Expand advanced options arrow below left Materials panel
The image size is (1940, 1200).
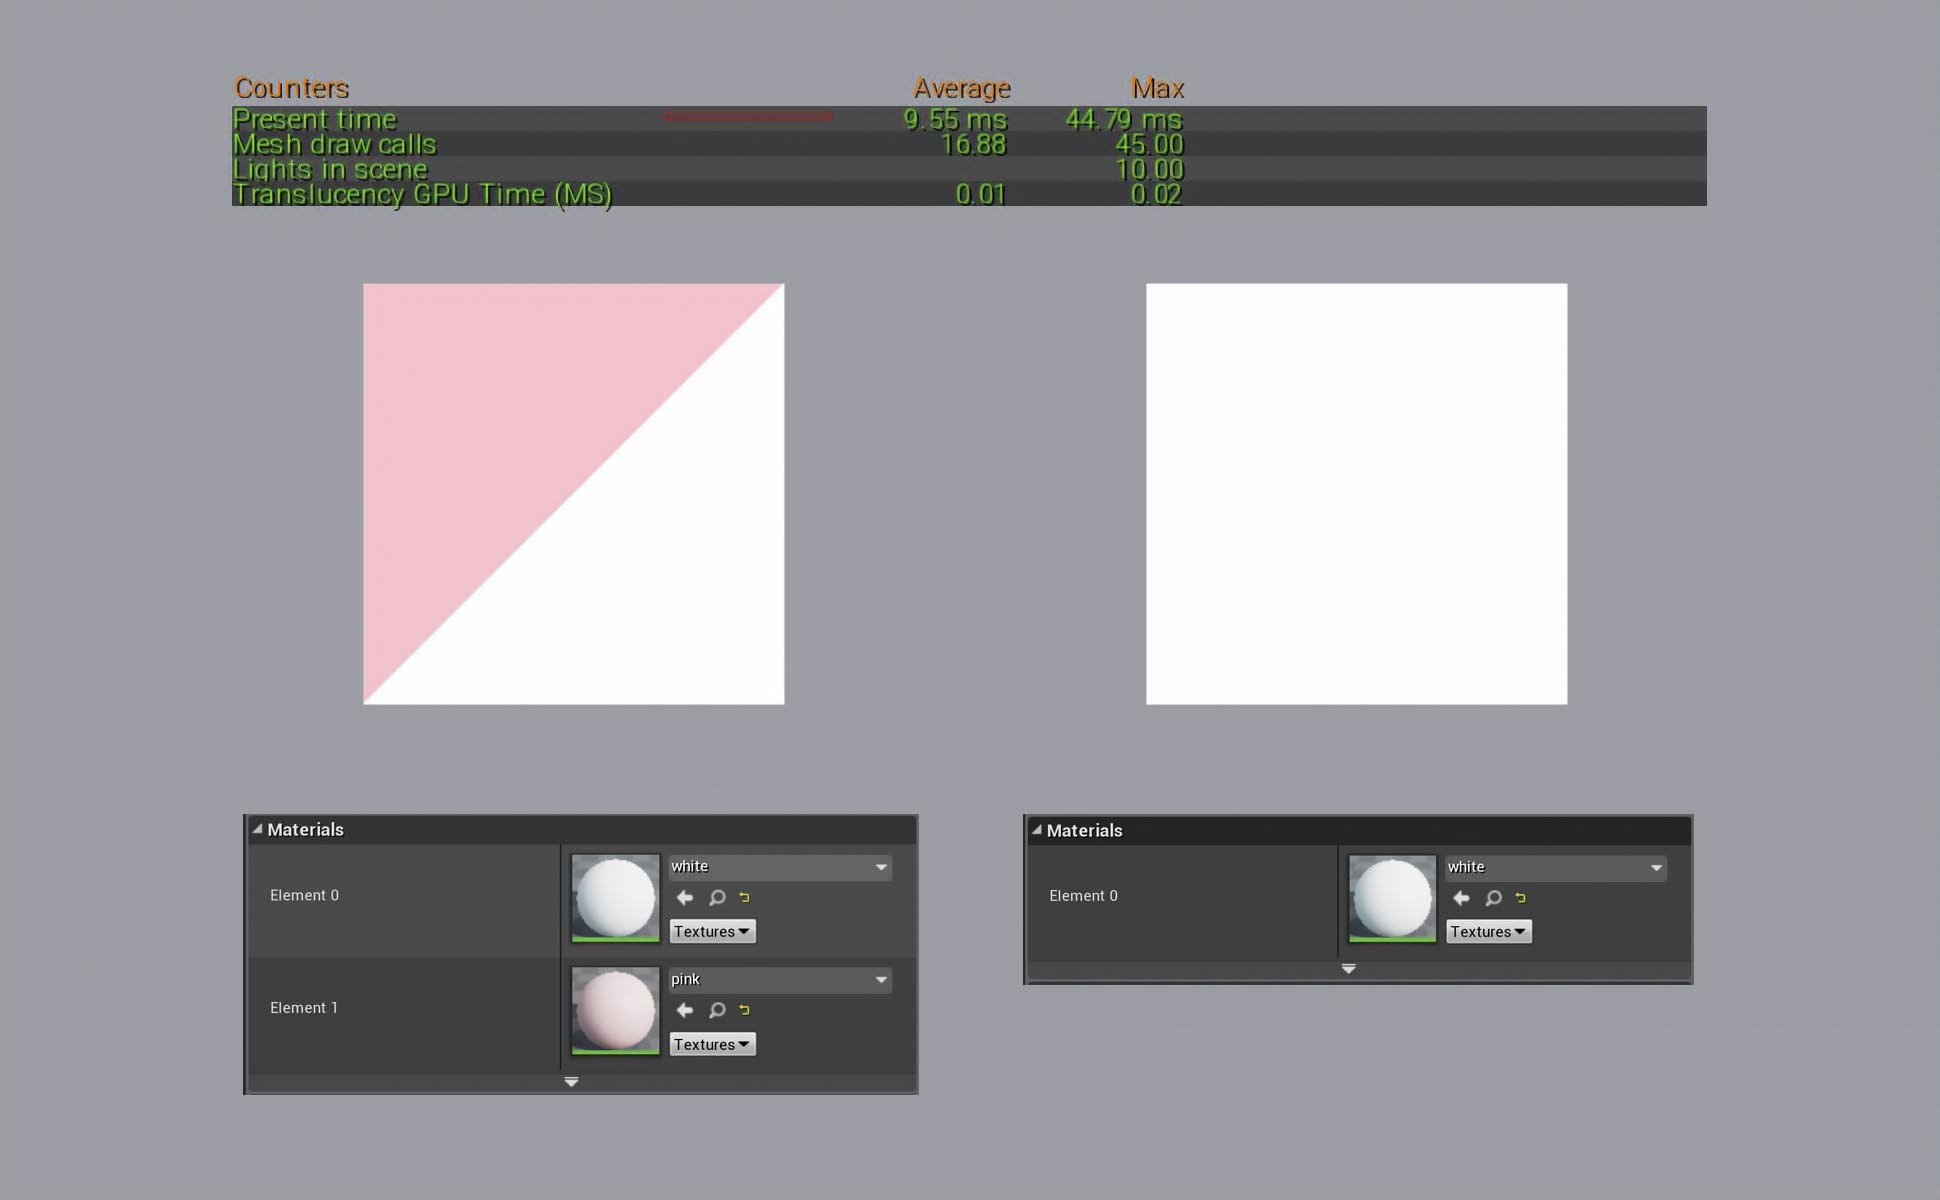(571, 1082)
